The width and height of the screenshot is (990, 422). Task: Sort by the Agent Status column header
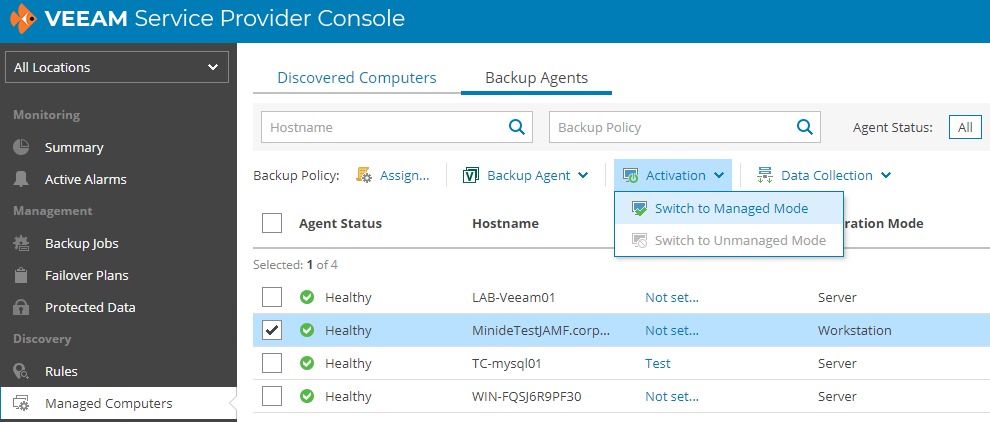[340, 223]
